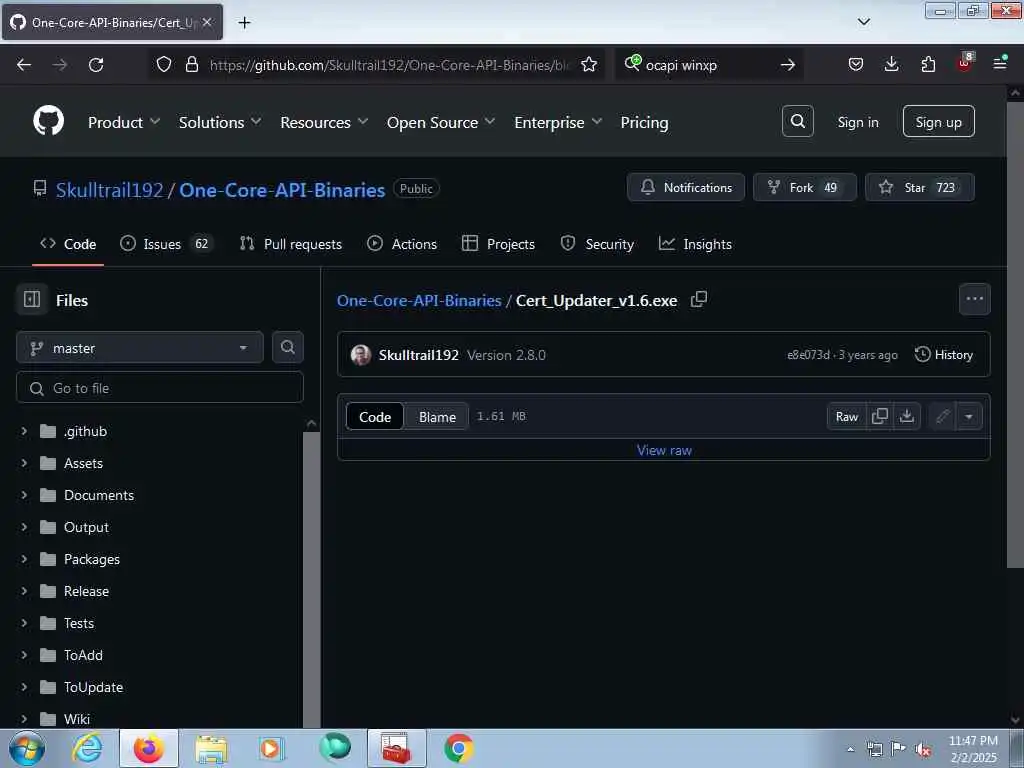Select the Code view toggle
Image resolution: width=1024 pixels, height=768 pixels.
point(375,417)
